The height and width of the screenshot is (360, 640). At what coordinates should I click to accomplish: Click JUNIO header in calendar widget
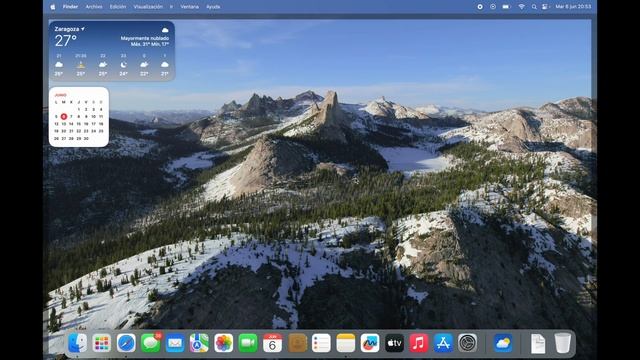tap(60, 95)
